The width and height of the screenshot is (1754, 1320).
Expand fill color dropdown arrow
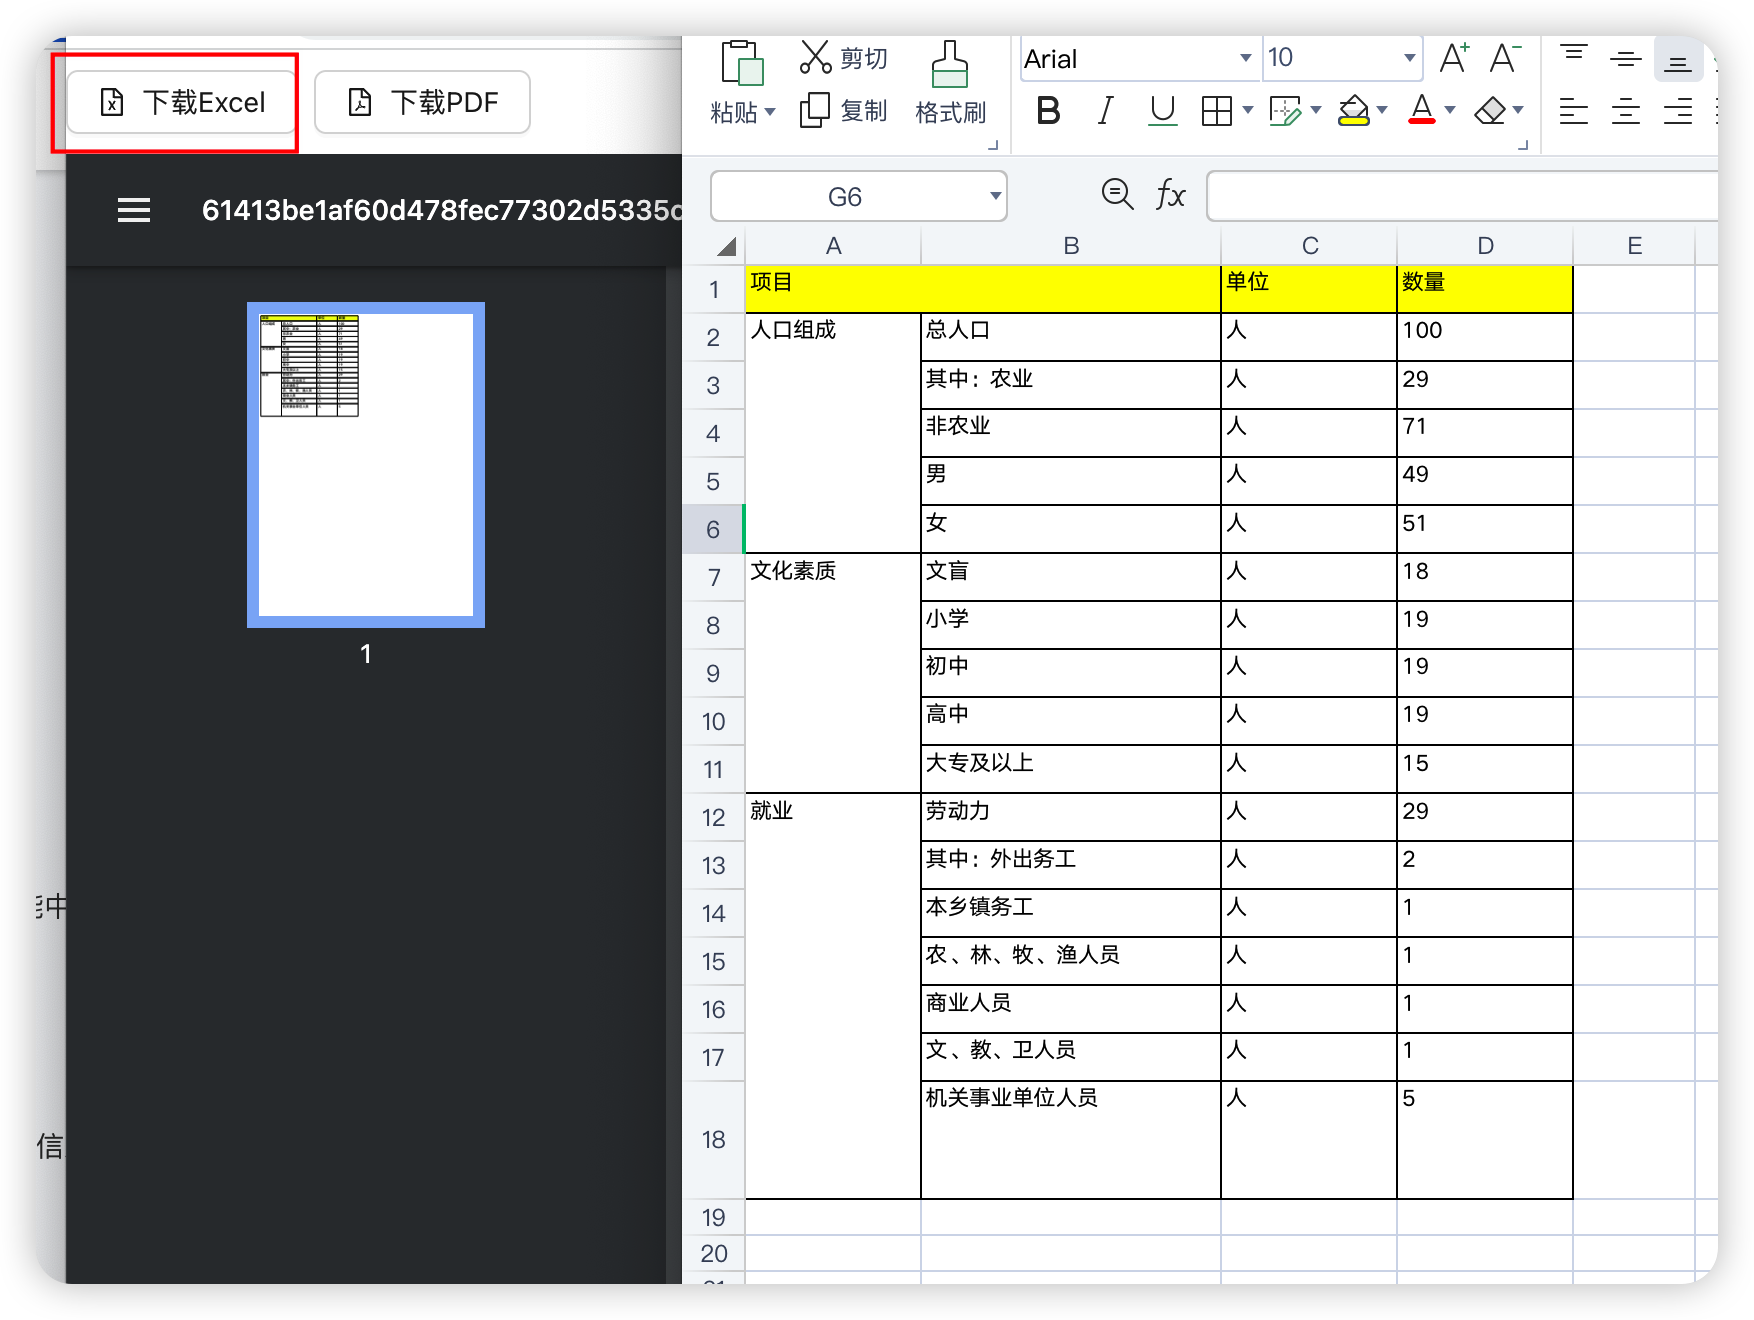(1381, 110)
